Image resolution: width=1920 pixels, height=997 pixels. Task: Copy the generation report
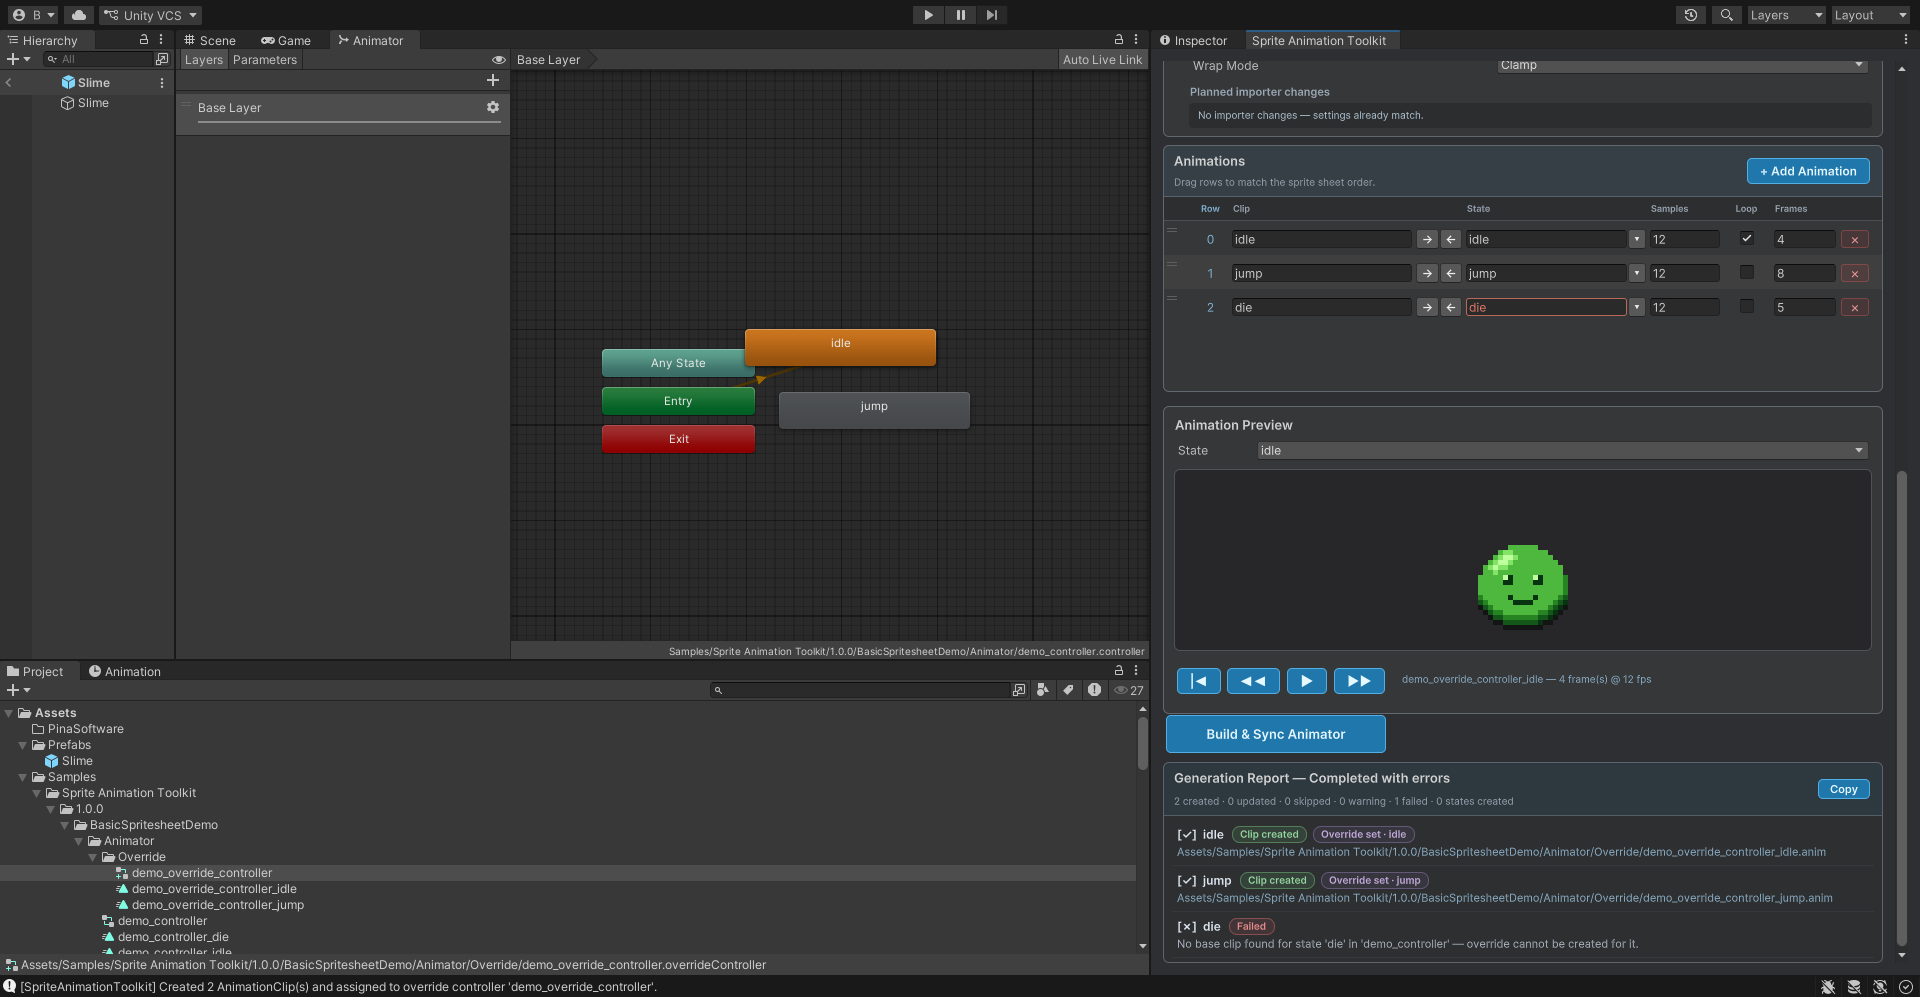tap(1844, 789)
